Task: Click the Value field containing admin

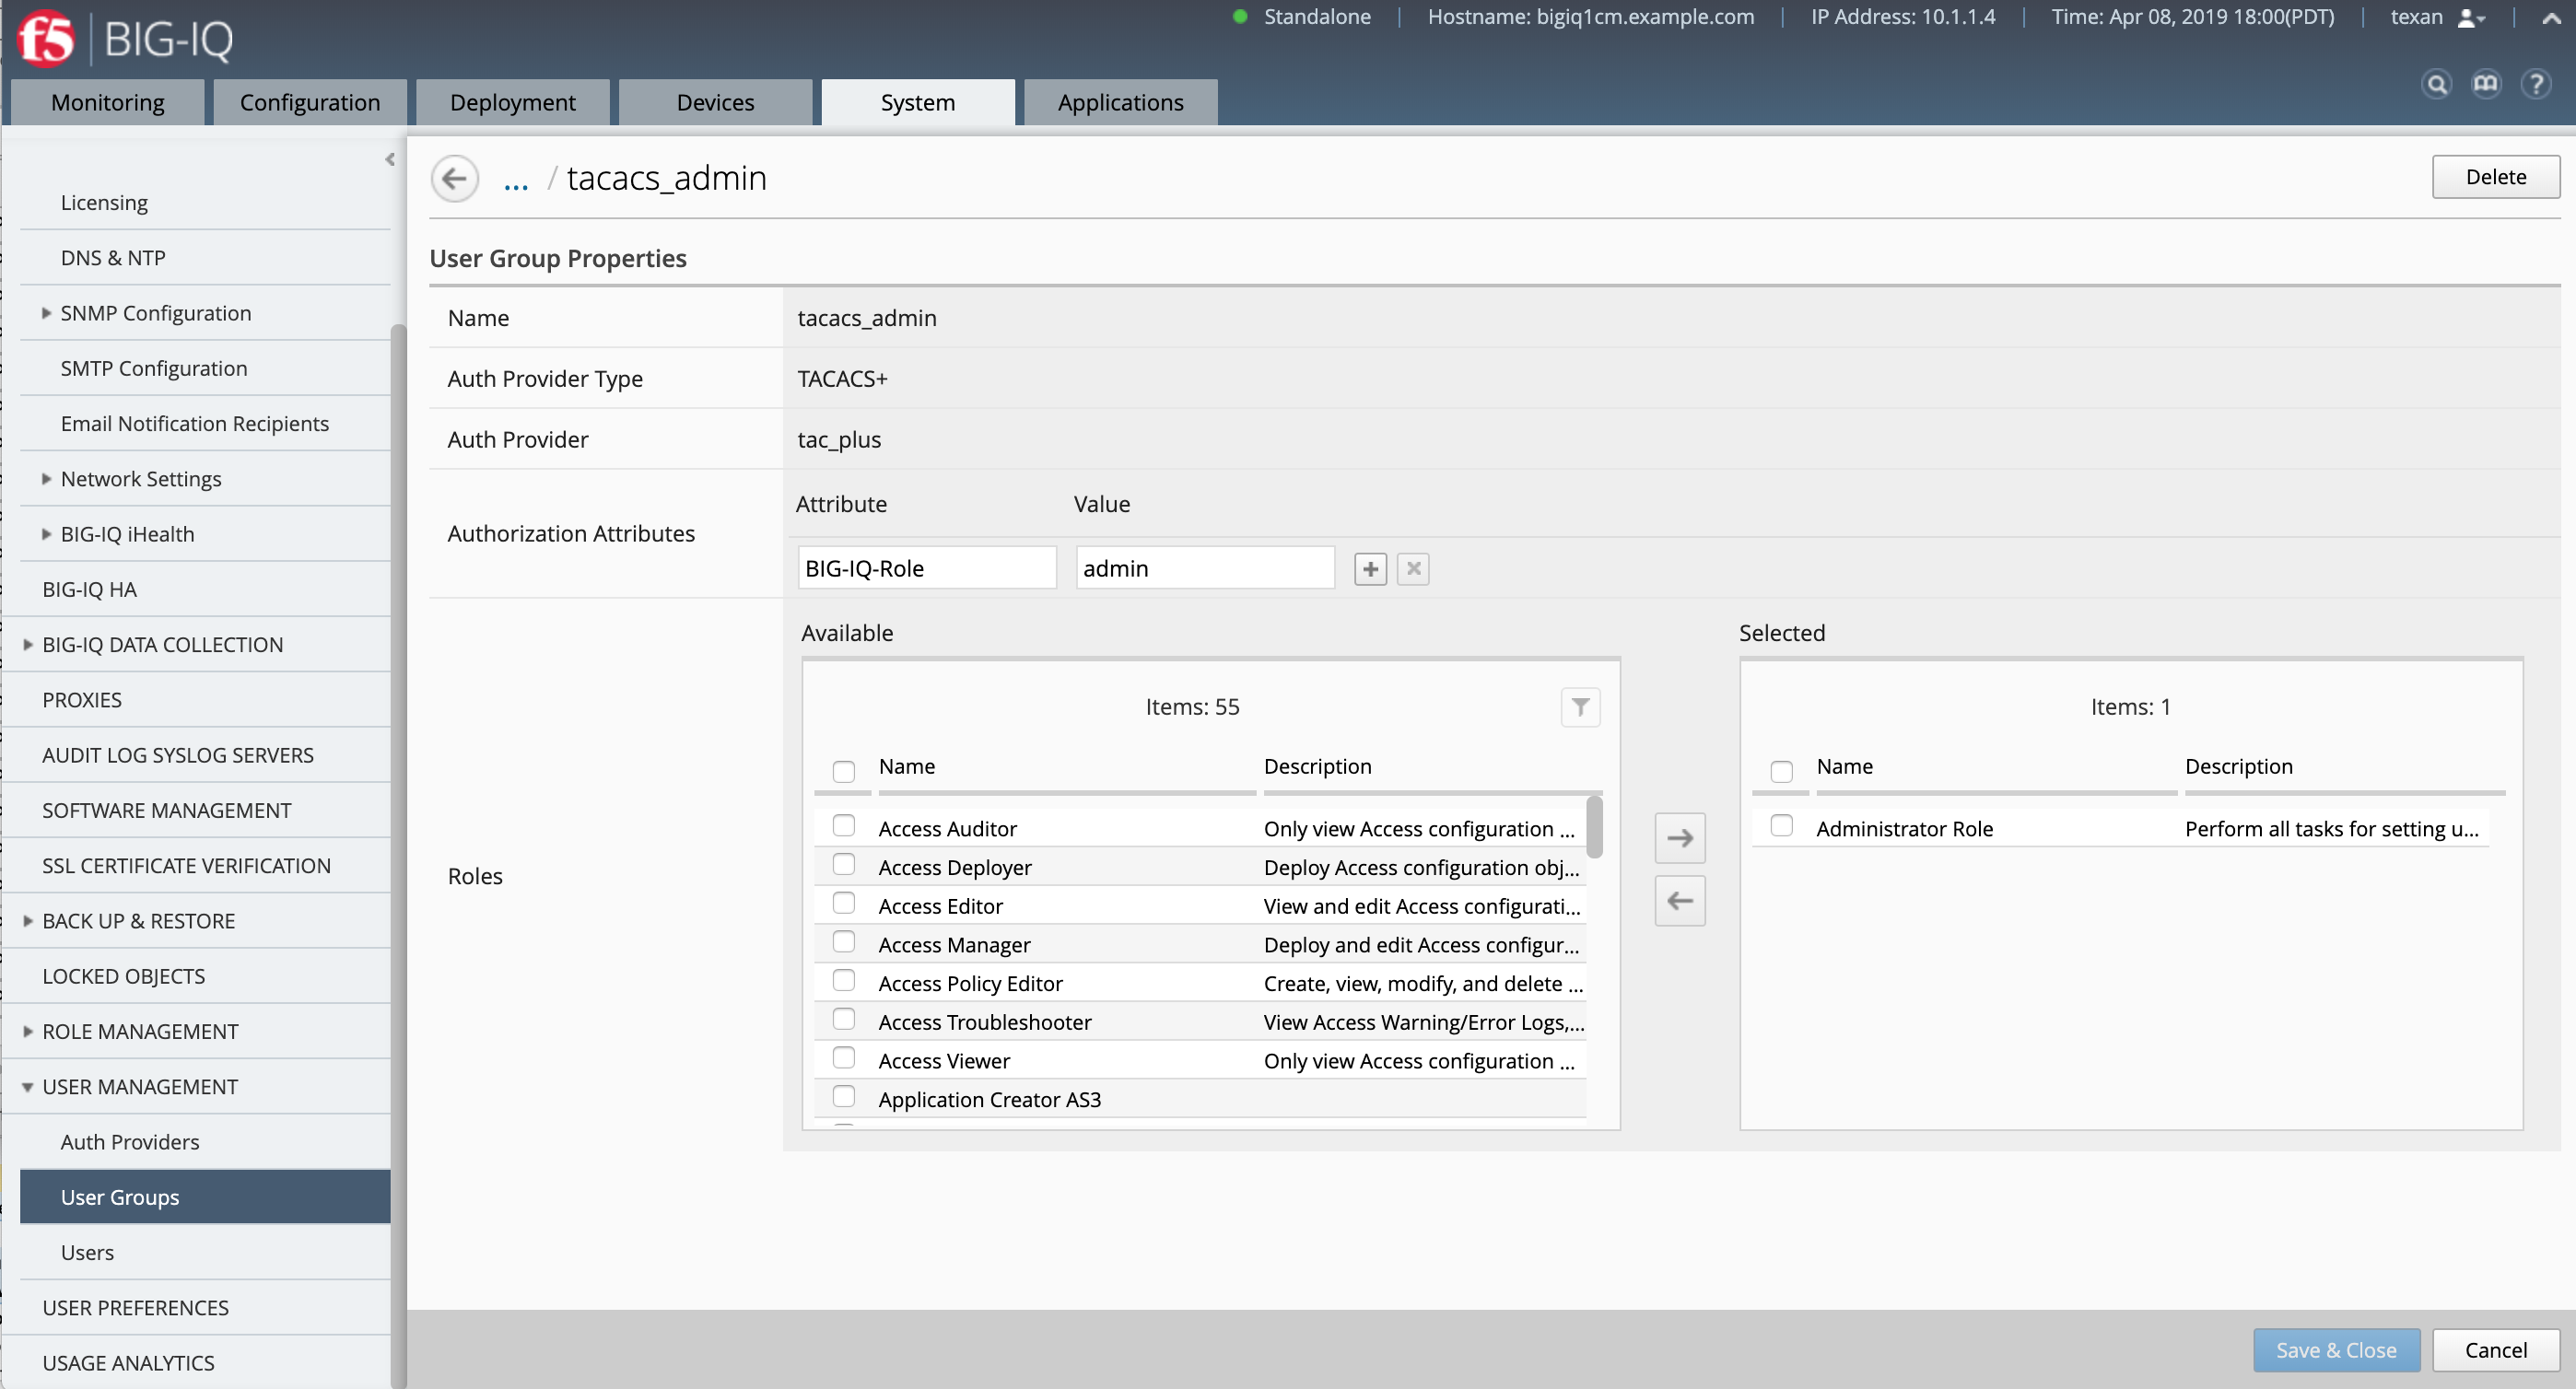Action: pos(1204,567)
